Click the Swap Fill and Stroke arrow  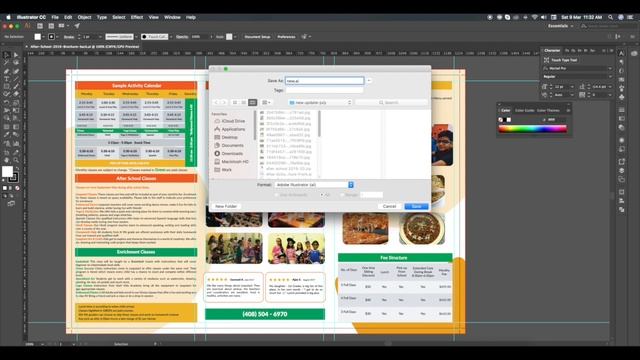[x=17, y=167]
